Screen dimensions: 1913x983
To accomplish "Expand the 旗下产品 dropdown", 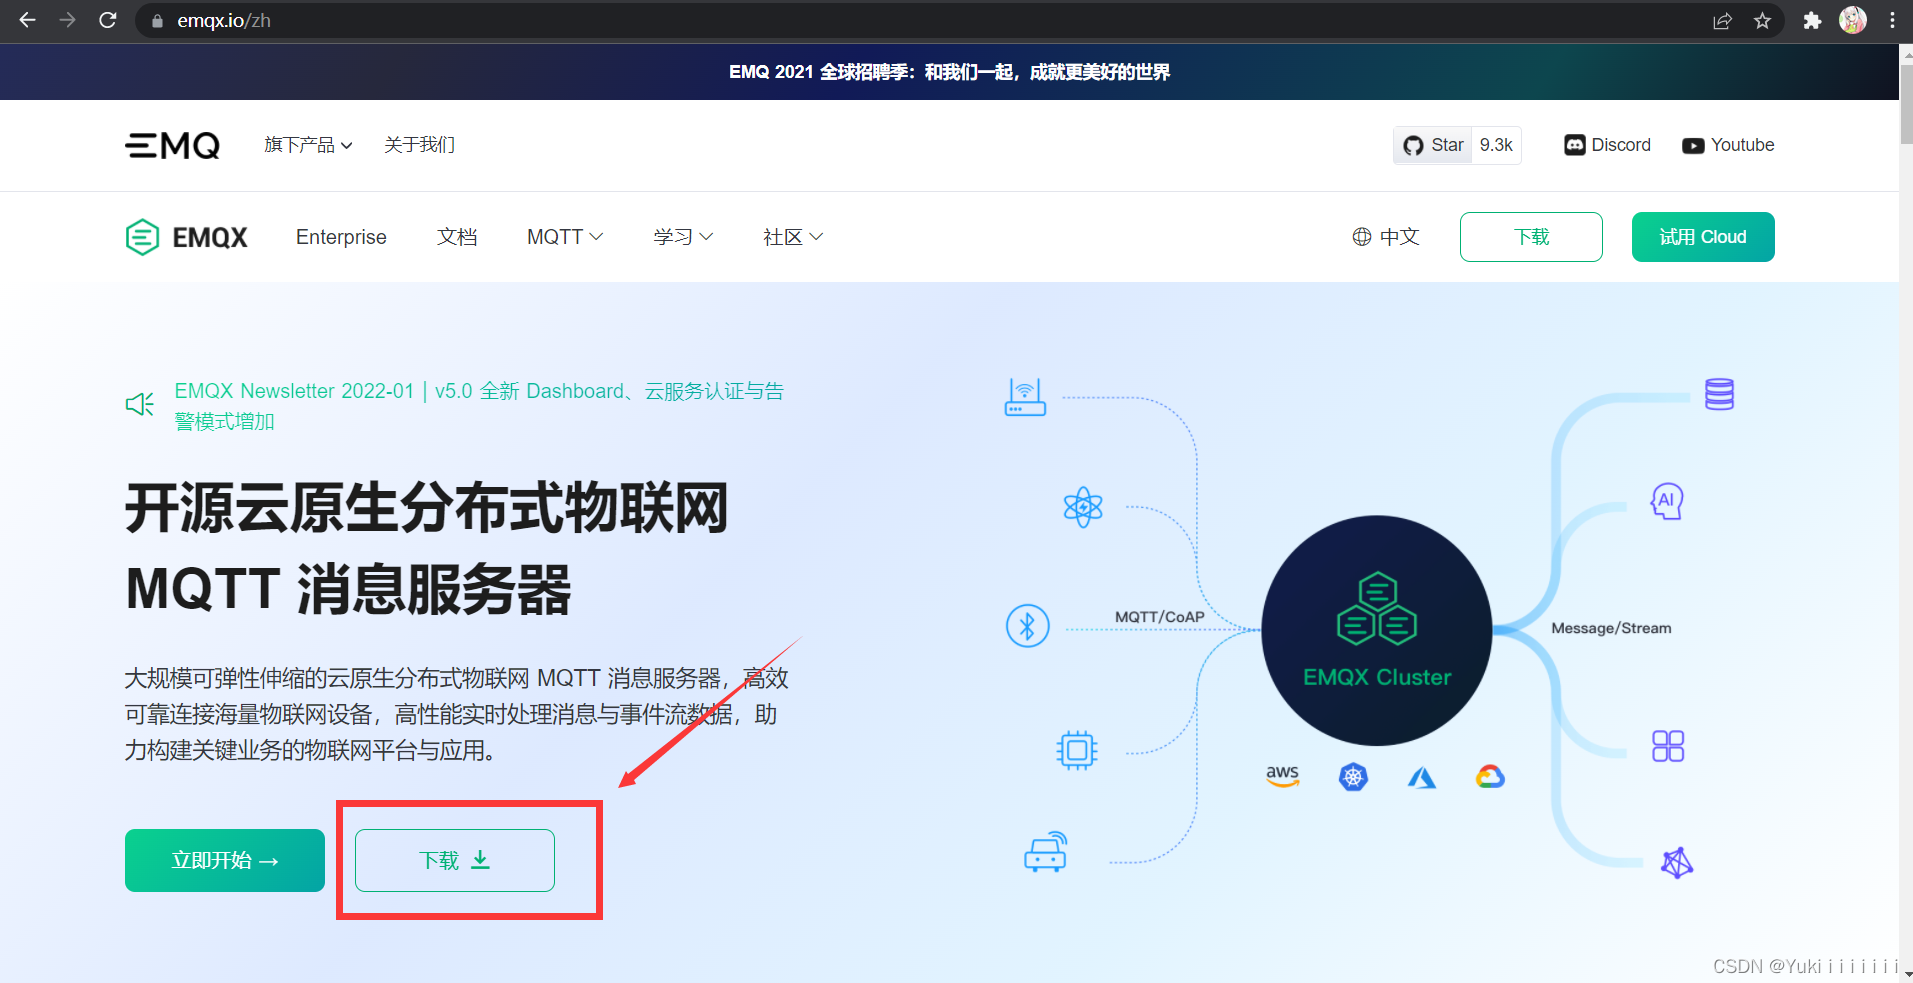I will pos(308,145).
